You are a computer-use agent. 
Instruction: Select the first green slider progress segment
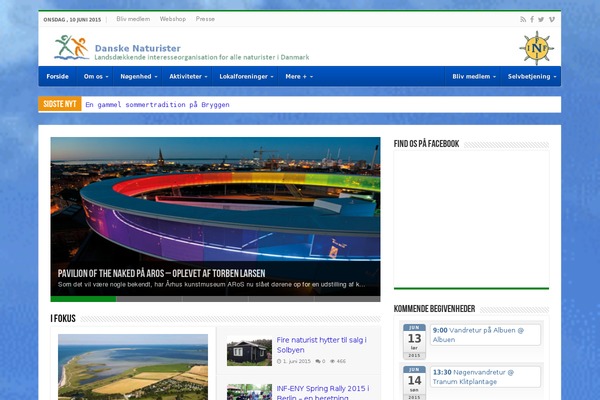pos(83,299)
